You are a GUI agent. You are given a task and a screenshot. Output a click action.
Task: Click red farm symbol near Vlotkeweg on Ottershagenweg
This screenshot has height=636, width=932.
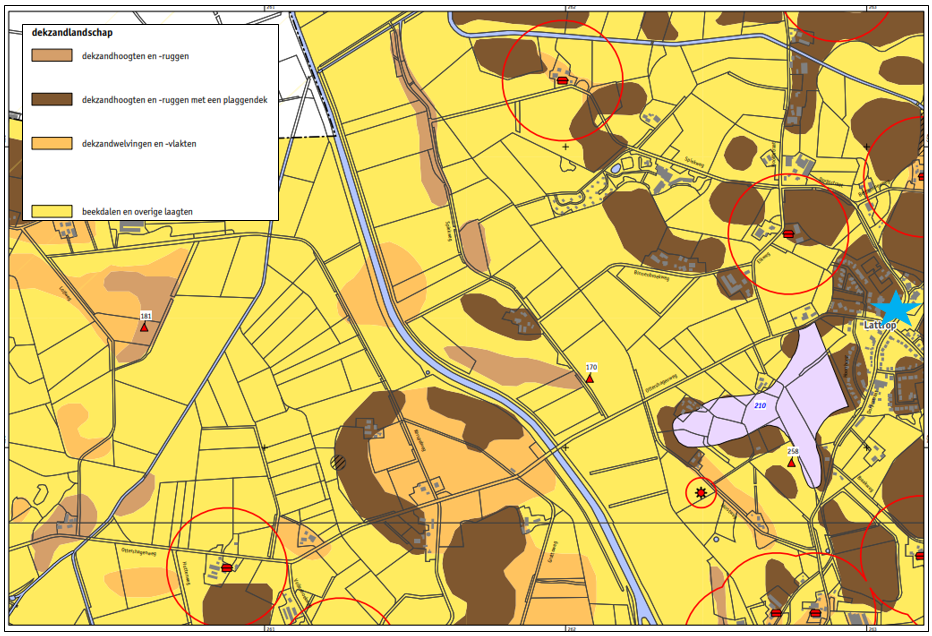tap(226, 568)
